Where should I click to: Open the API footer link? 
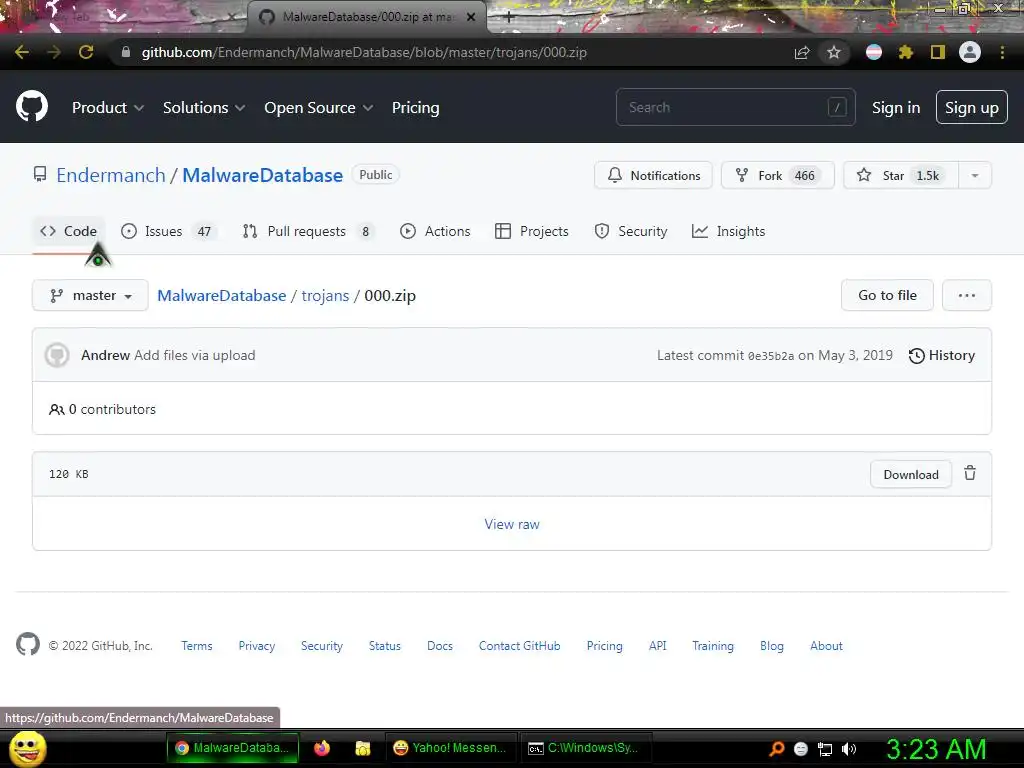coord(658,646)
